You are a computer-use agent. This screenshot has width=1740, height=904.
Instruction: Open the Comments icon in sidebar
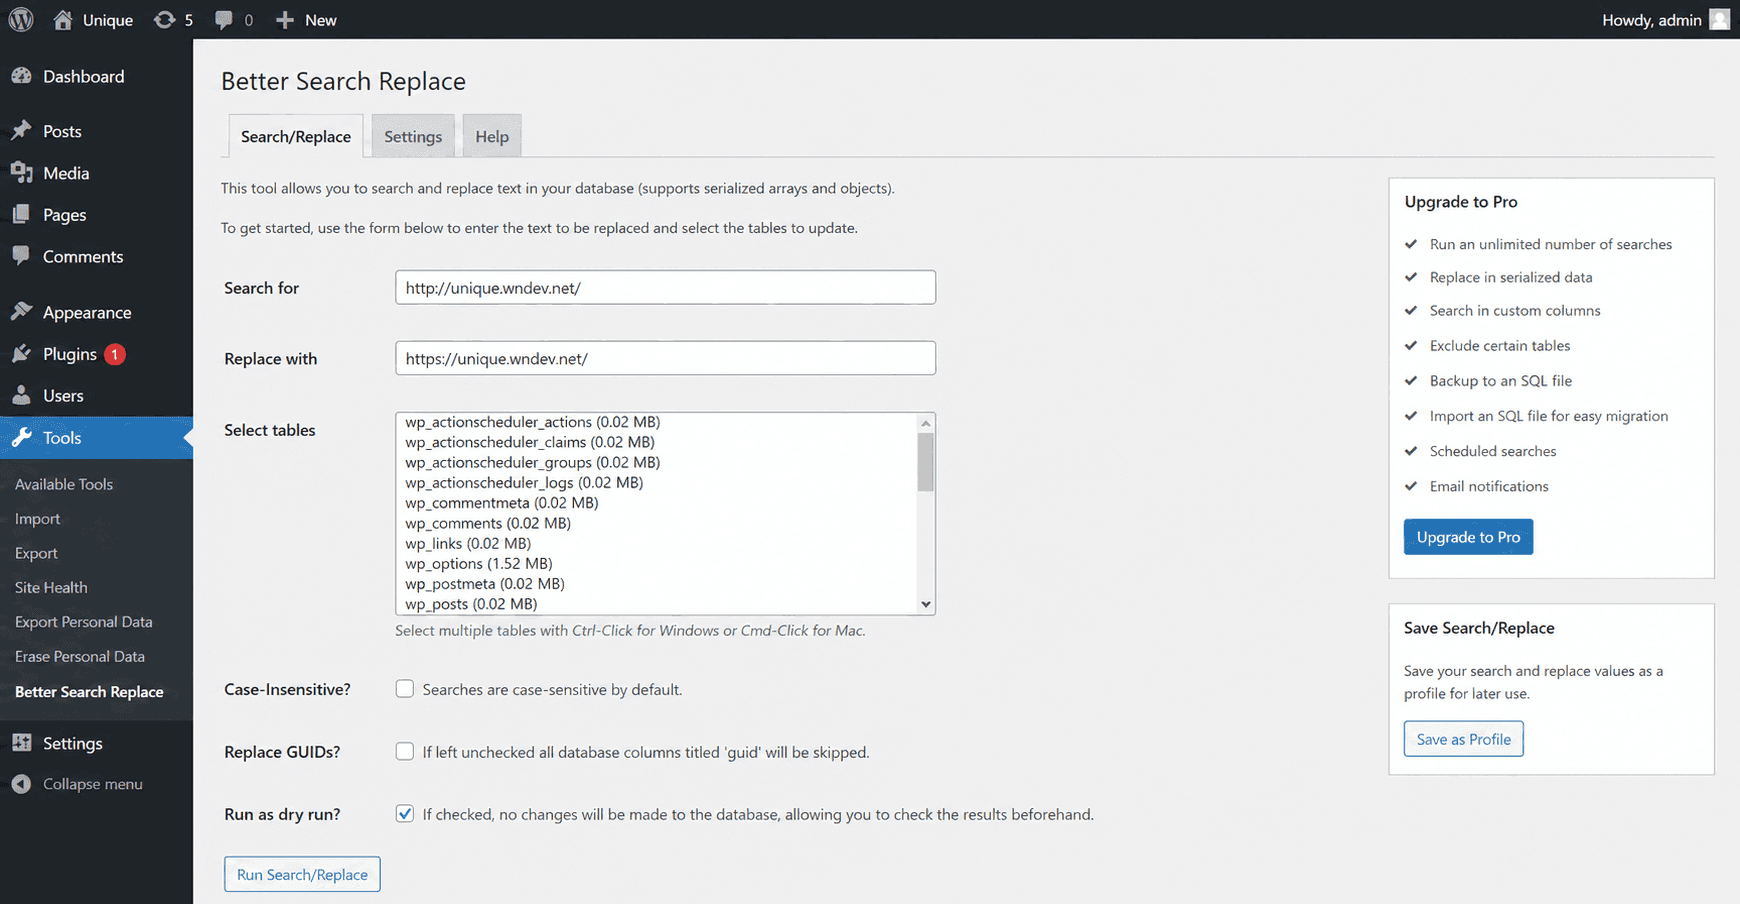(21, 256)
